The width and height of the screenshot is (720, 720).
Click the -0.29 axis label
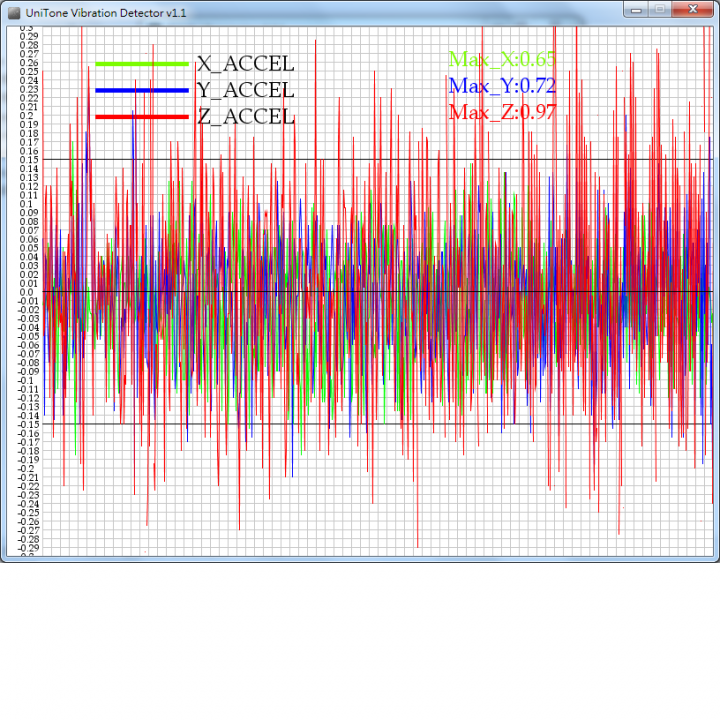point(28,548)
